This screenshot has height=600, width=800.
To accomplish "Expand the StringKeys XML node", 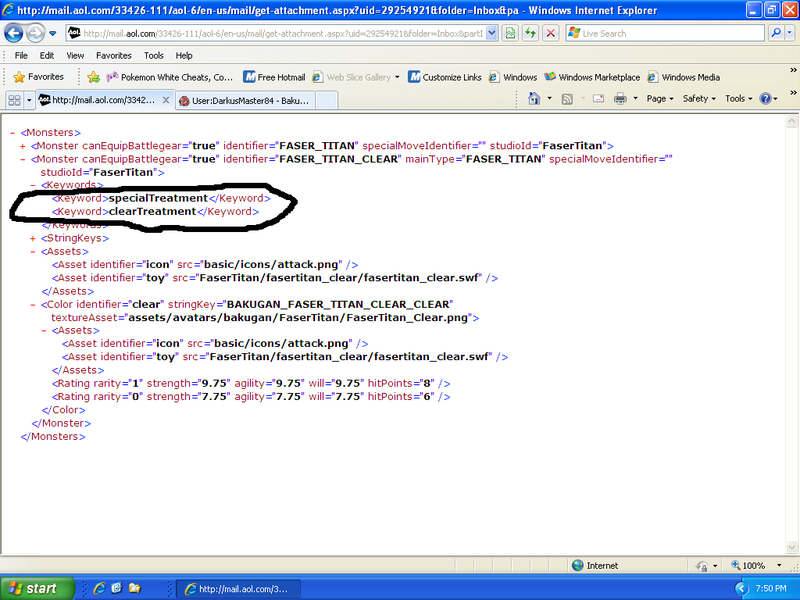I will click(34, 238).
